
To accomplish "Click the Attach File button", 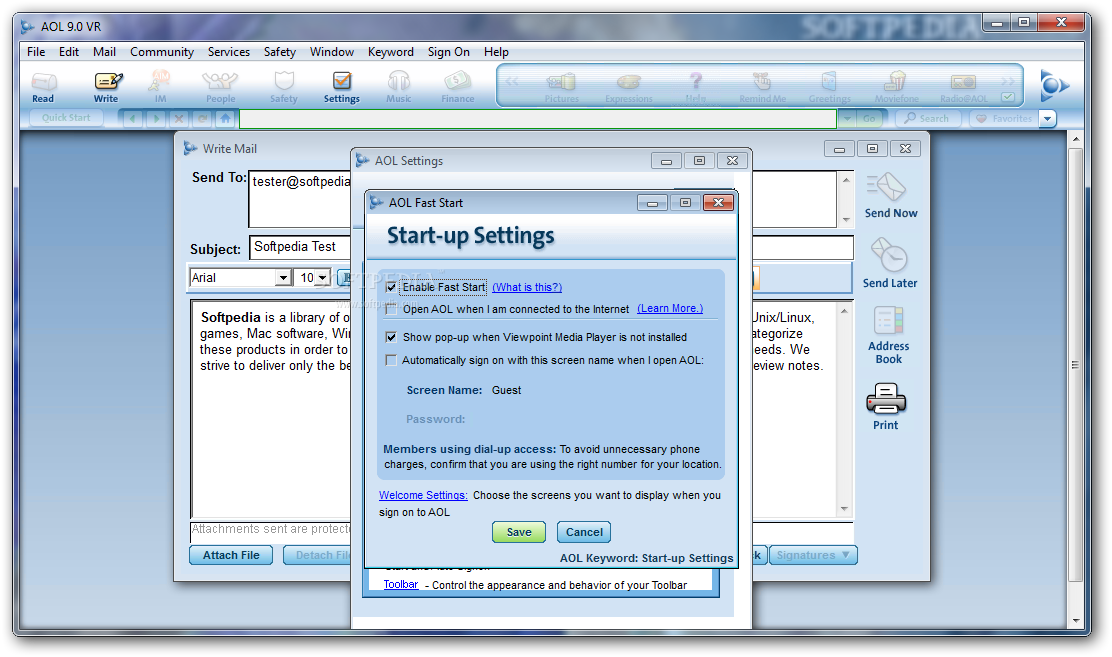I will 231,555.
